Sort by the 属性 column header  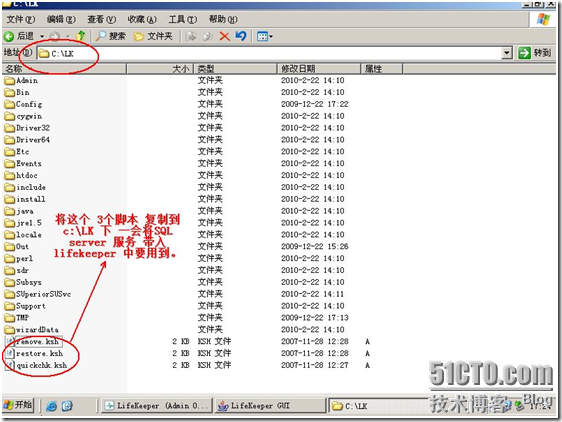(x=381, y=68)
